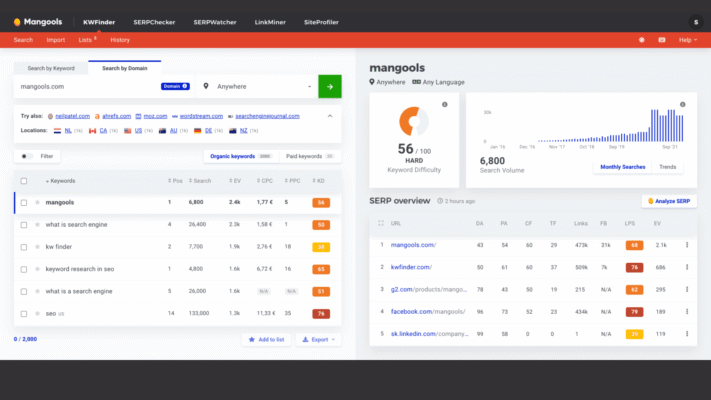Select the US location link
Image resolution: width=711 pixels, height=400 pixels.
point(138,131)
